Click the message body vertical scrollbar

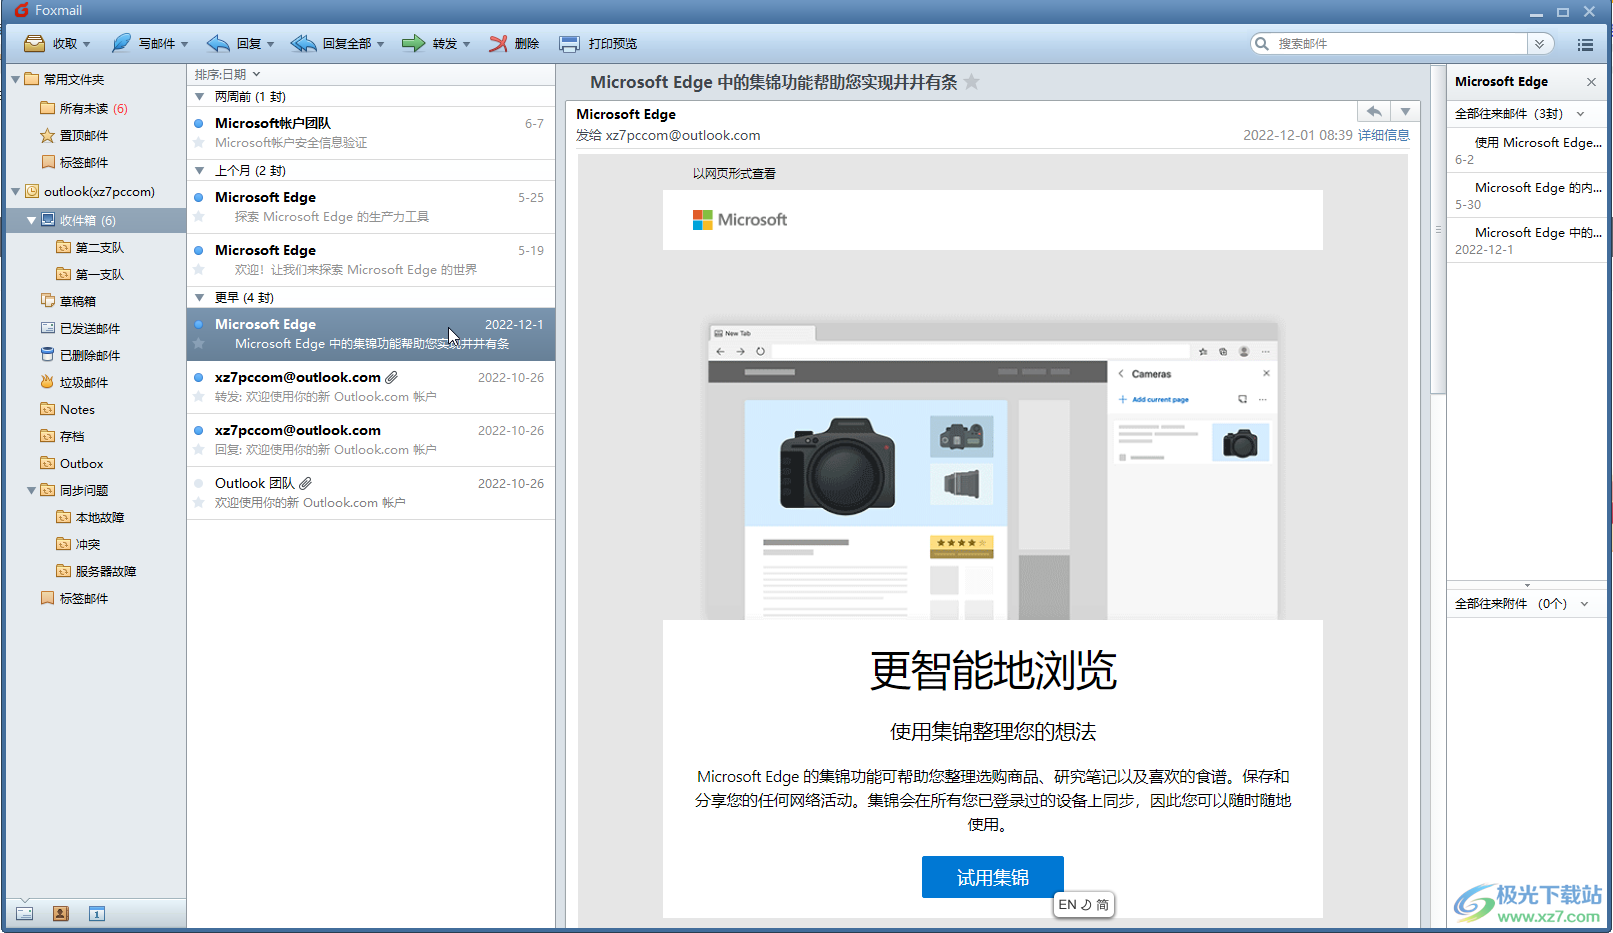(x=1438, y=230)
